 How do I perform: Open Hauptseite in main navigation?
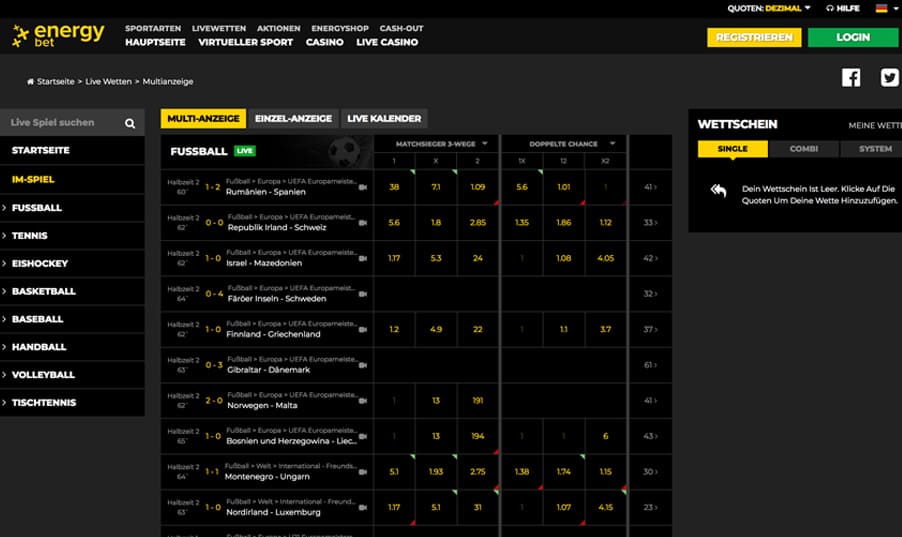pos(155,43)
